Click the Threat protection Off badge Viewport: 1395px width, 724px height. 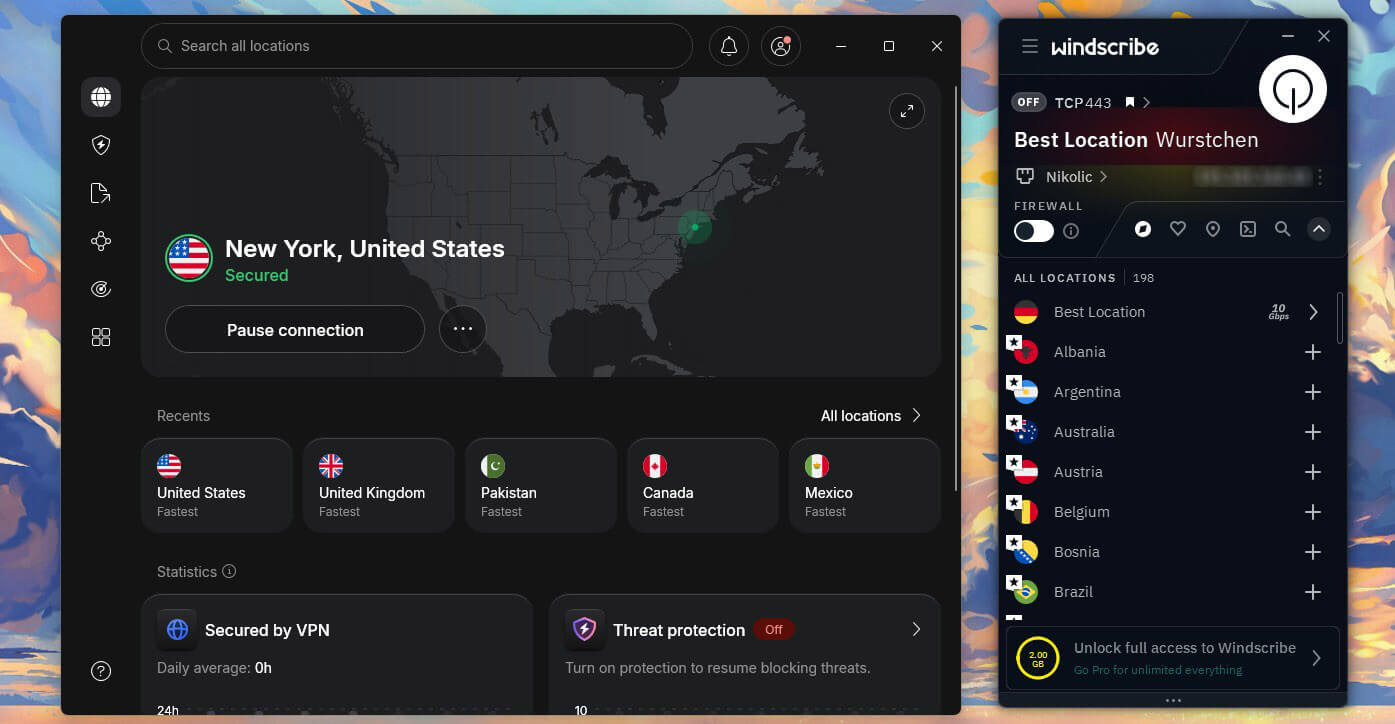[x=774, y=630]
